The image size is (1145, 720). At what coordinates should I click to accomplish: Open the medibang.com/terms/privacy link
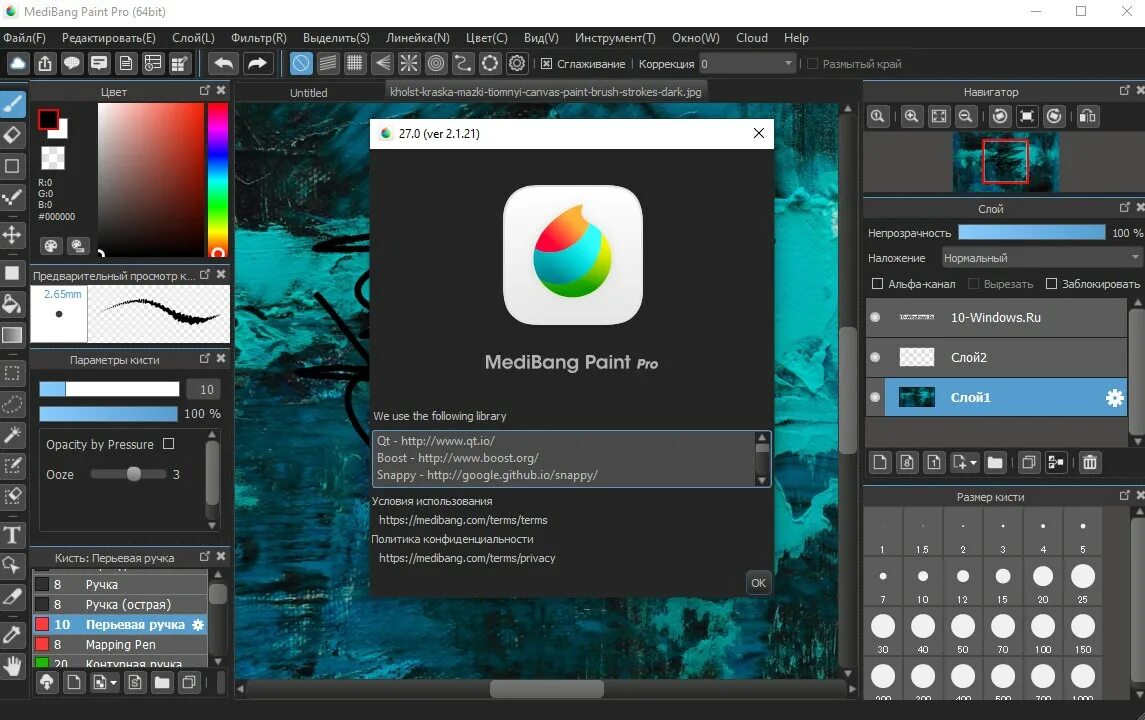pos(467,558)
